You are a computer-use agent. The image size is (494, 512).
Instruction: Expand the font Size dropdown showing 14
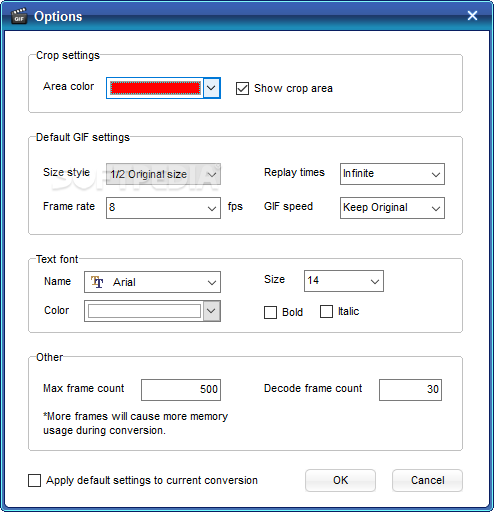[344, 281]
